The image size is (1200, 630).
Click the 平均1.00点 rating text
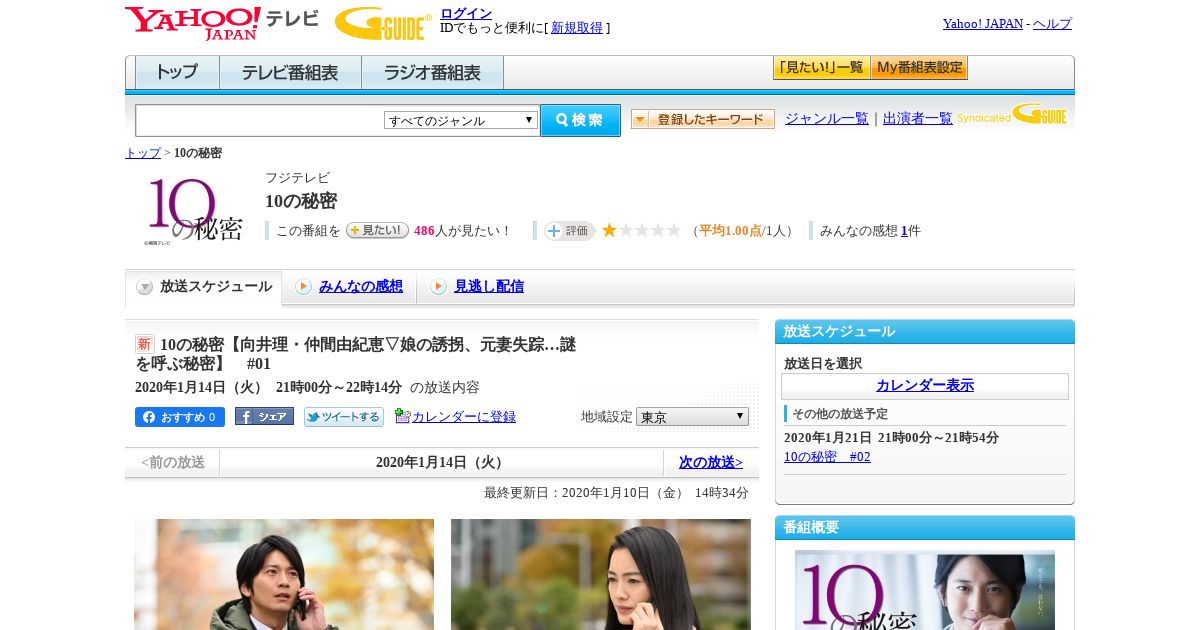point(730,231)
